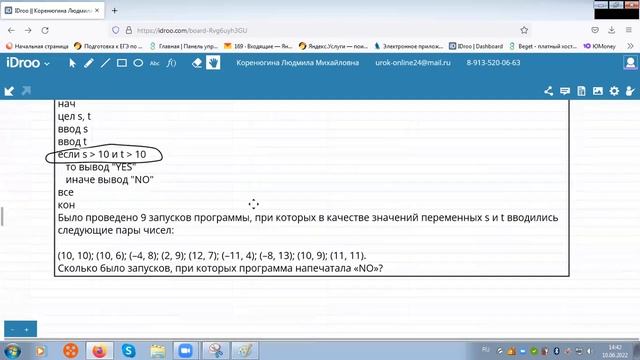Open iDroo board settings gear
Viewport: 640px width, 360px height.
pos(614,91)
